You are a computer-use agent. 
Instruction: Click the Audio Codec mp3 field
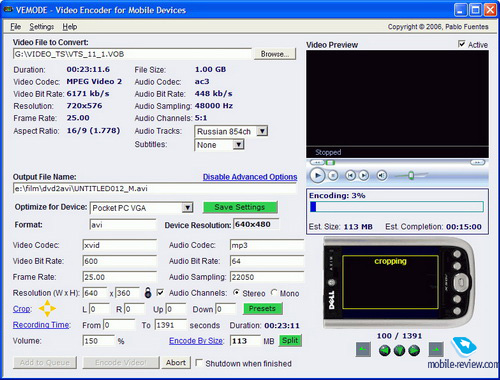[267, 245]
